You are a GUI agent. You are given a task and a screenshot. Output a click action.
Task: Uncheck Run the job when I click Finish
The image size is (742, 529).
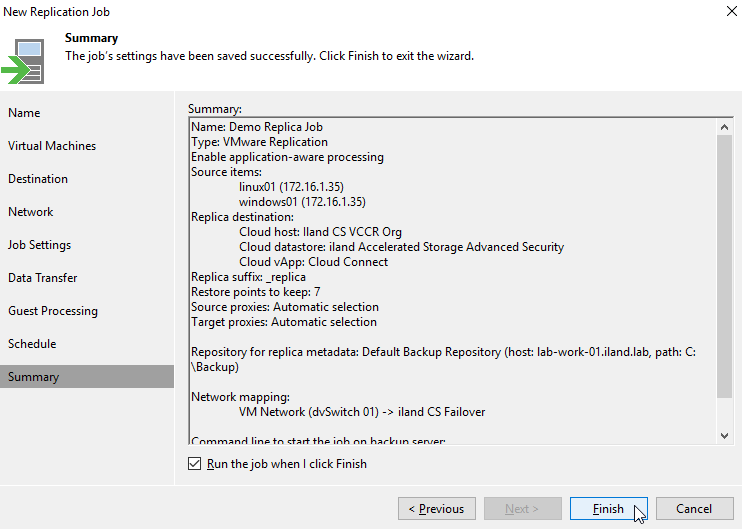tap(194, 464)
